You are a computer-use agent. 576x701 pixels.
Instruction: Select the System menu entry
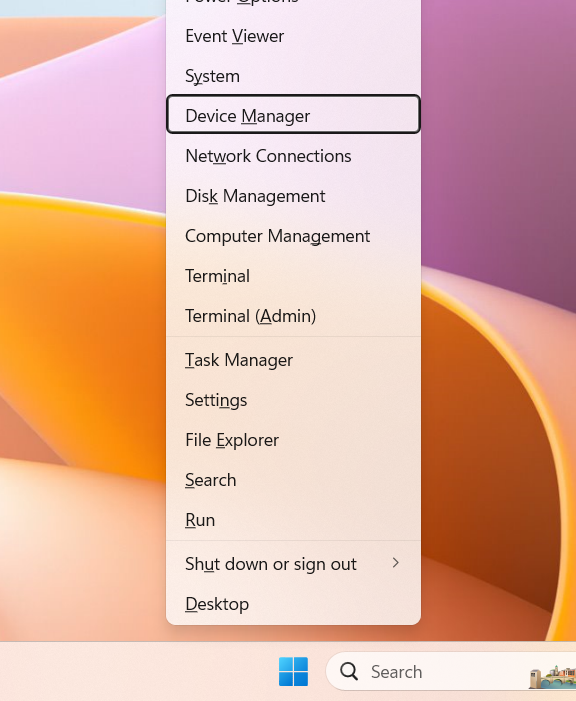coord(293,76)
